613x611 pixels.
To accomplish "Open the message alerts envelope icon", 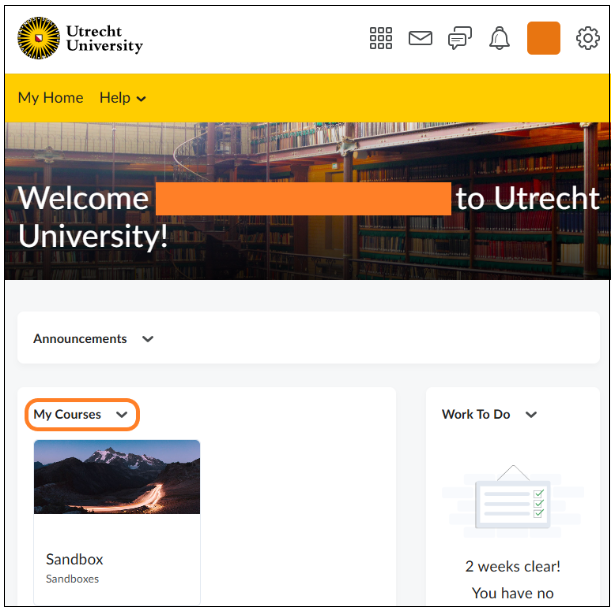I will (x=420, y=38).
